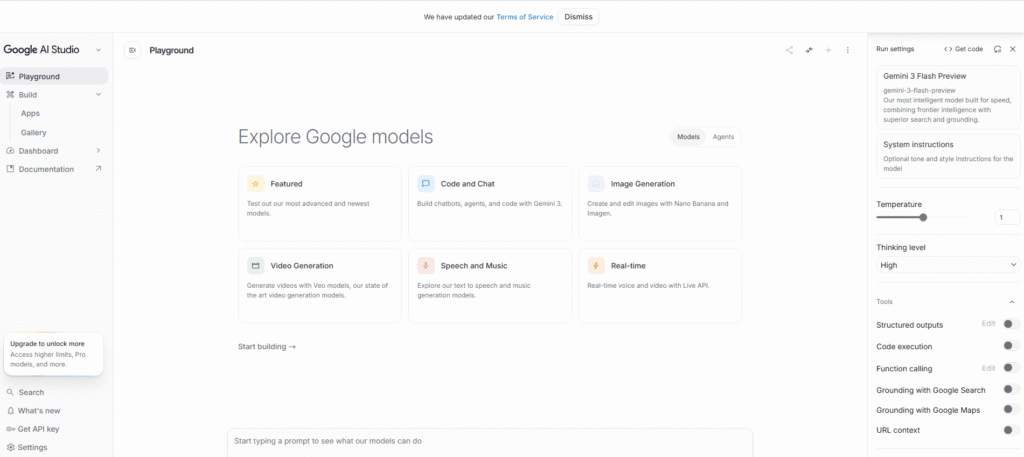Collapse the Build section in the sidebar
The height and width of the screenshot is (457, 1024).
click(98, 95)
